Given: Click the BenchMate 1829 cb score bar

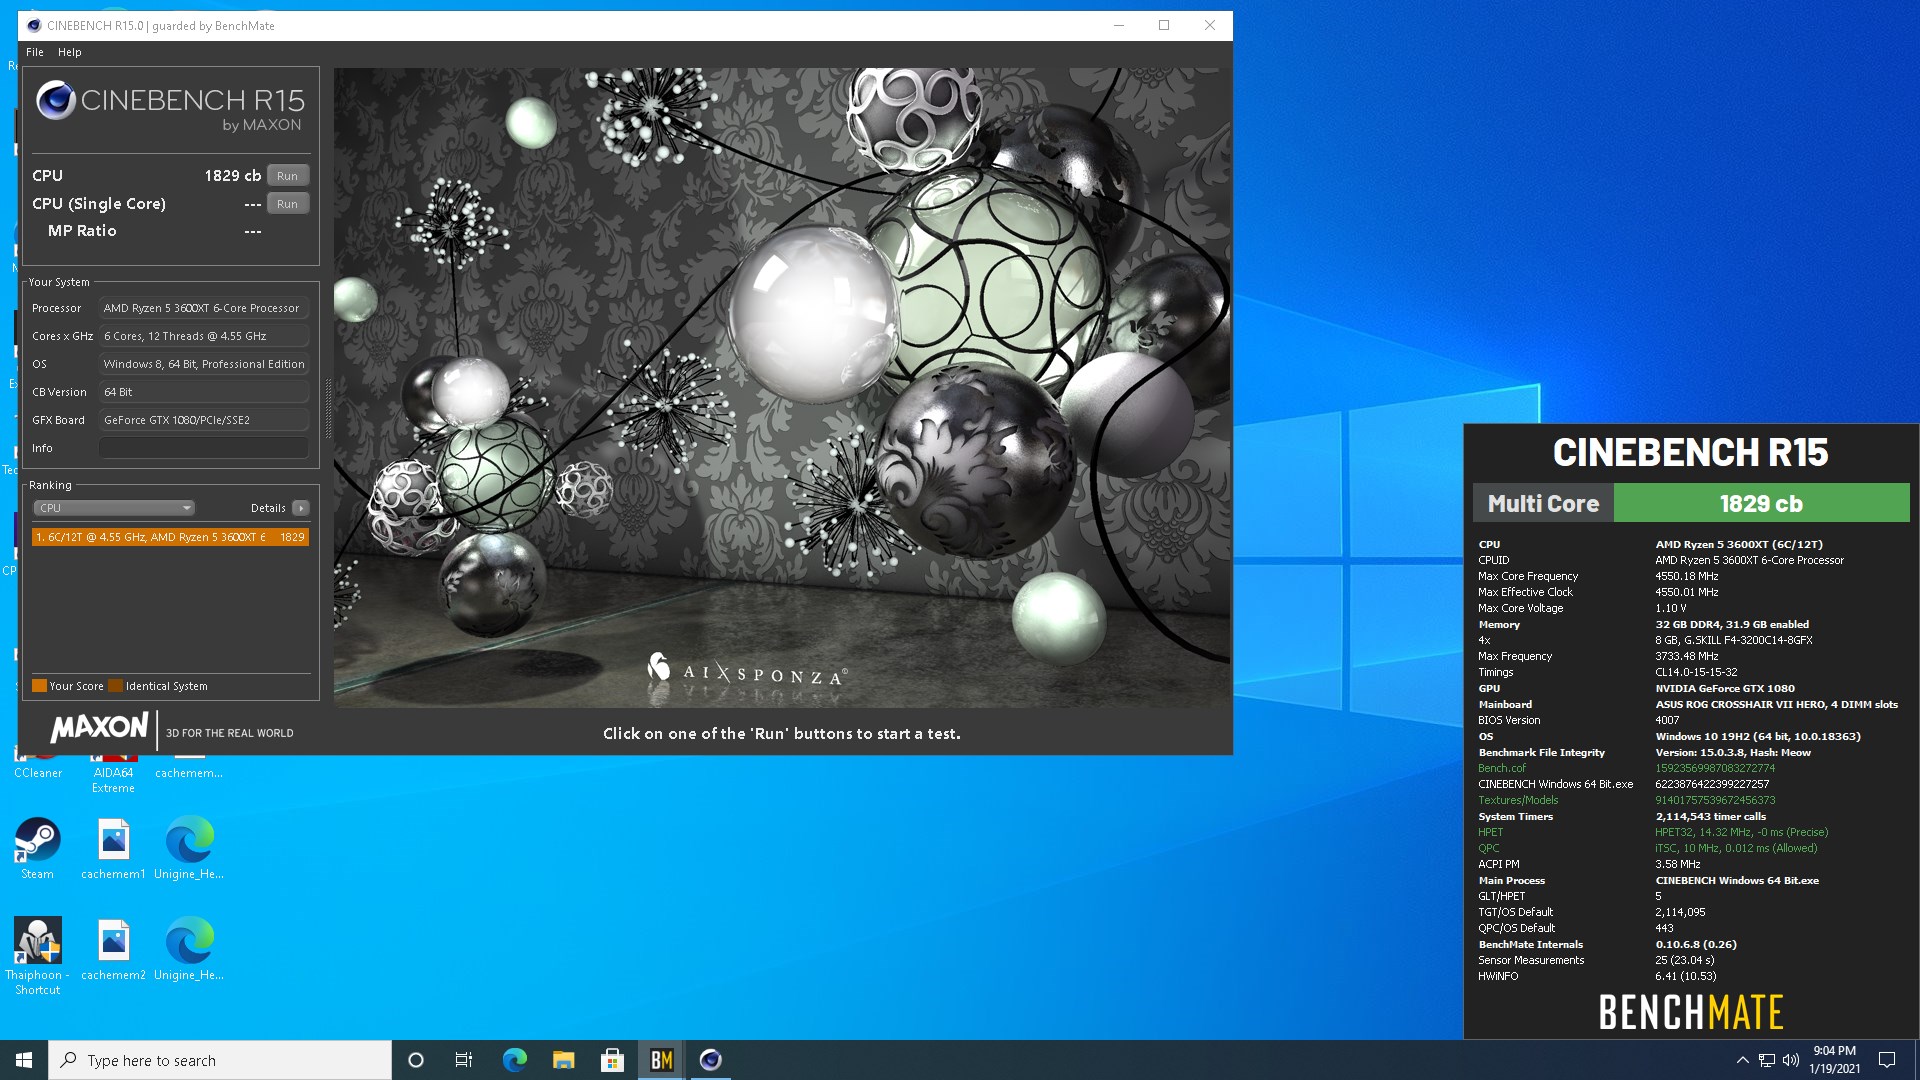Looking at the screenshot, I should point(1761,503).
